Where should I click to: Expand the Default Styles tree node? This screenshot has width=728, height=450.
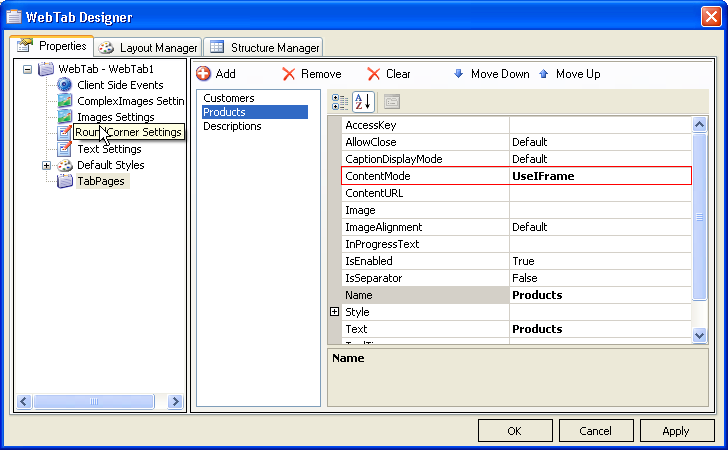(46, 165)
